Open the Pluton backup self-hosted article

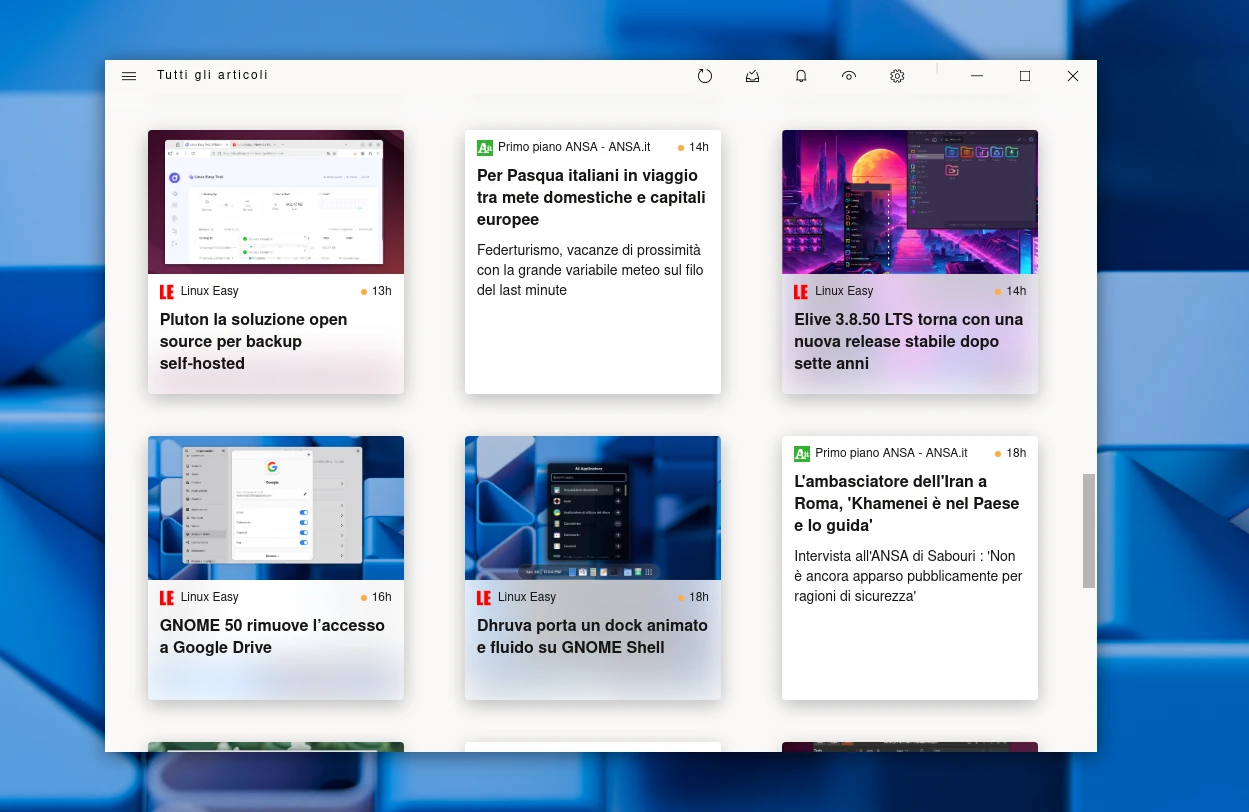coord(253,341)
